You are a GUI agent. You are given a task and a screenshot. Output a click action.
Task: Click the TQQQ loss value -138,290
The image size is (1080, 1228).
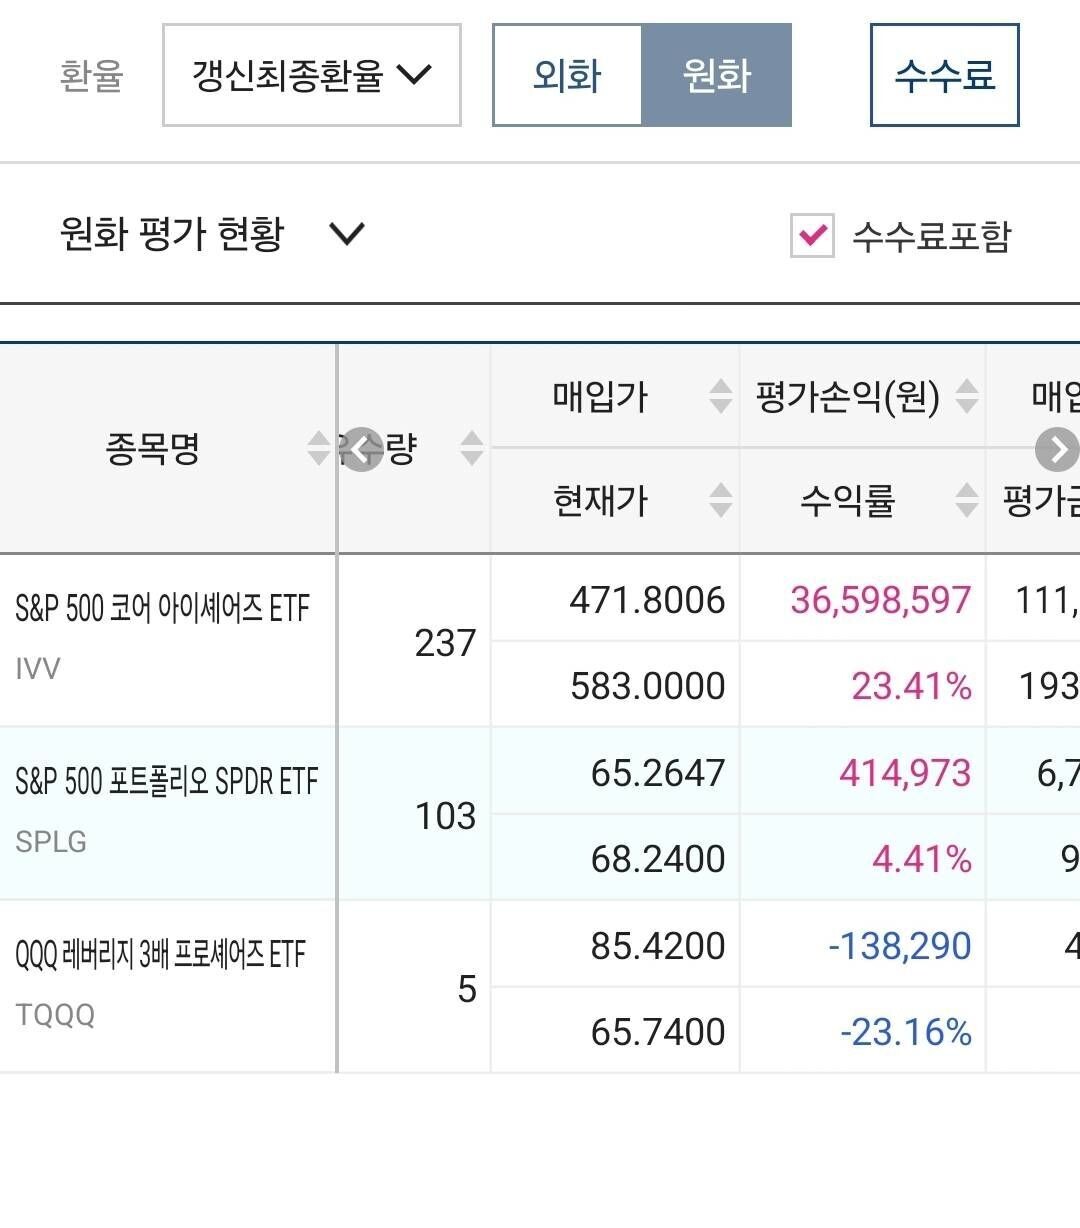click(900, 945)
